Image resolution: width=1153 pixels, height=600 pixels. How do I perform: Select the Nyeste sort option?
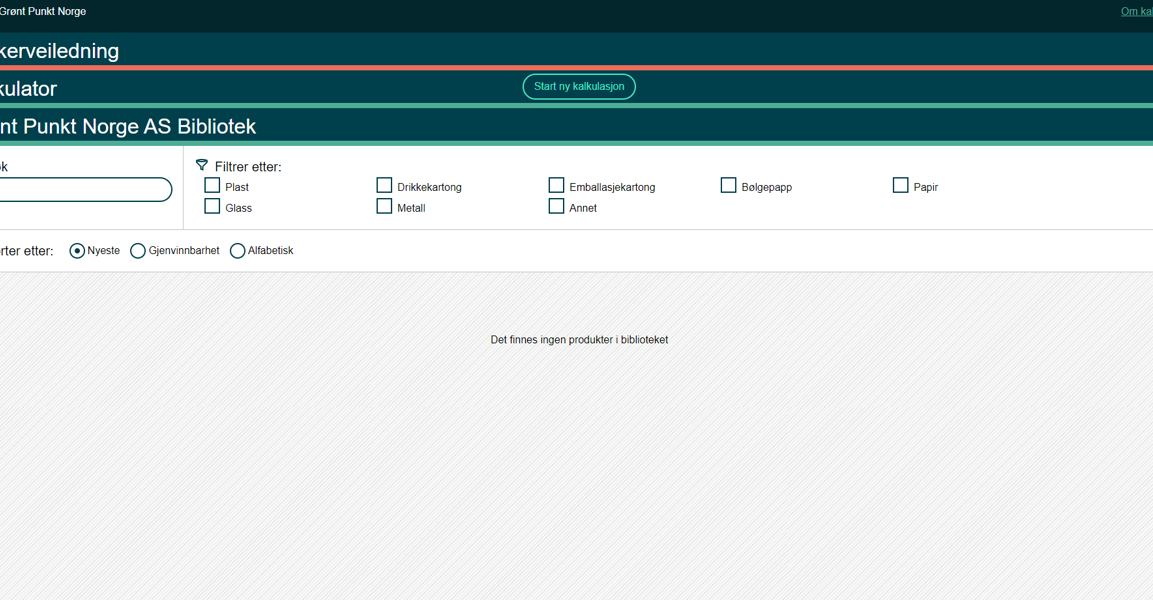tap(77, 251)
